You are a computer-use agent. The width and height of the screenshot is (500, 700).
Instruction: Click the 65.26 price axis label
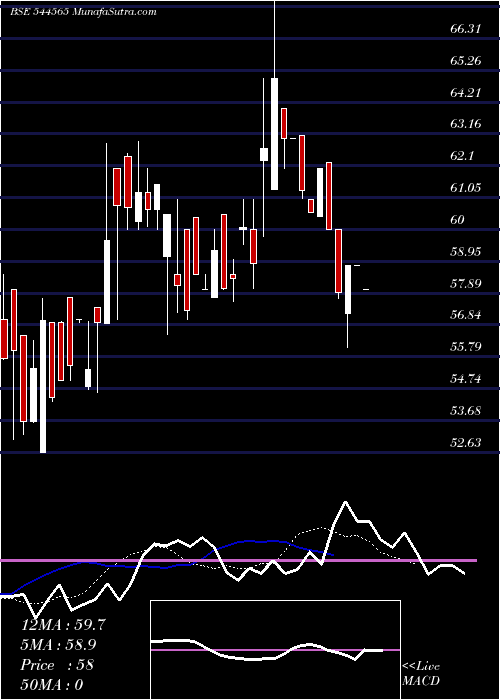pos(466,61)
